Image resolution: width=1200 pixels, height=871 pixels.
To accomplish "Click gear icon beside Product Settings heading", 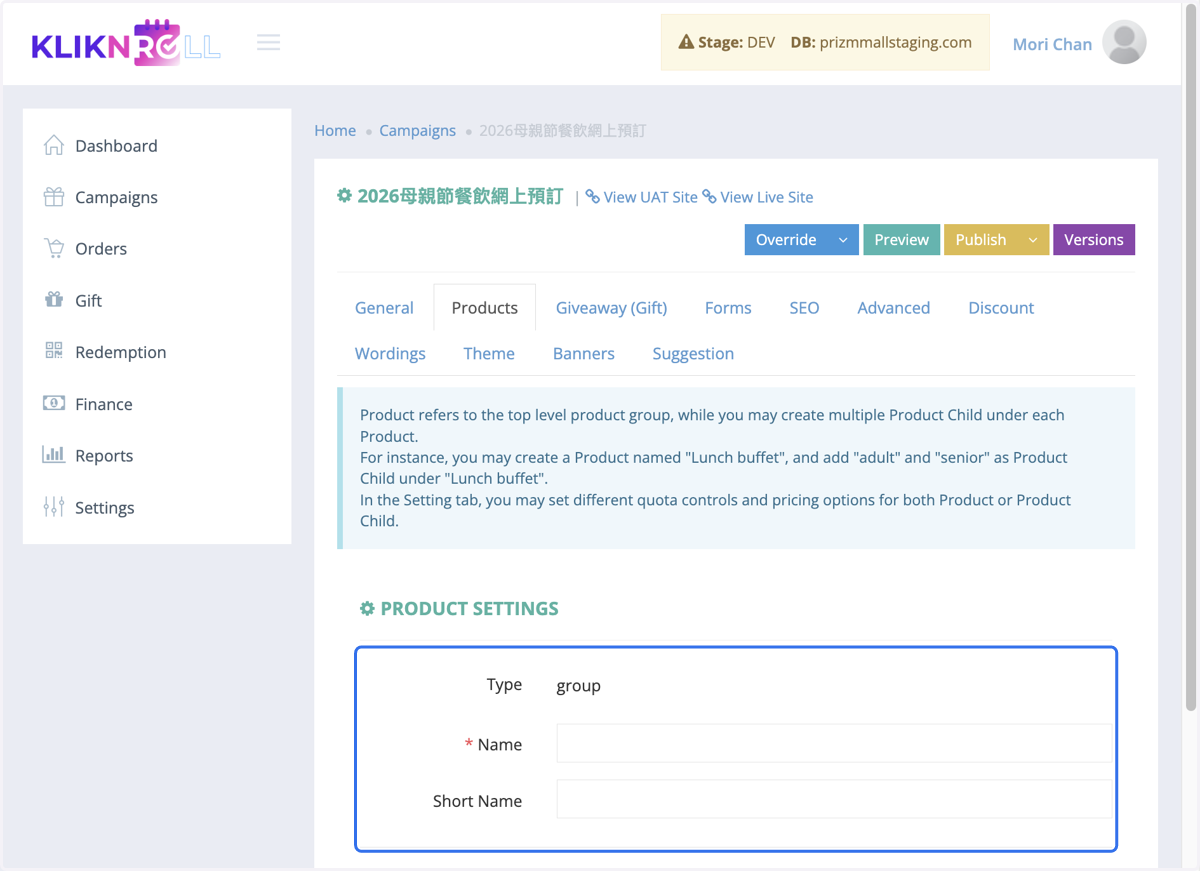I will pyautogui.click(x=367, y=608).
